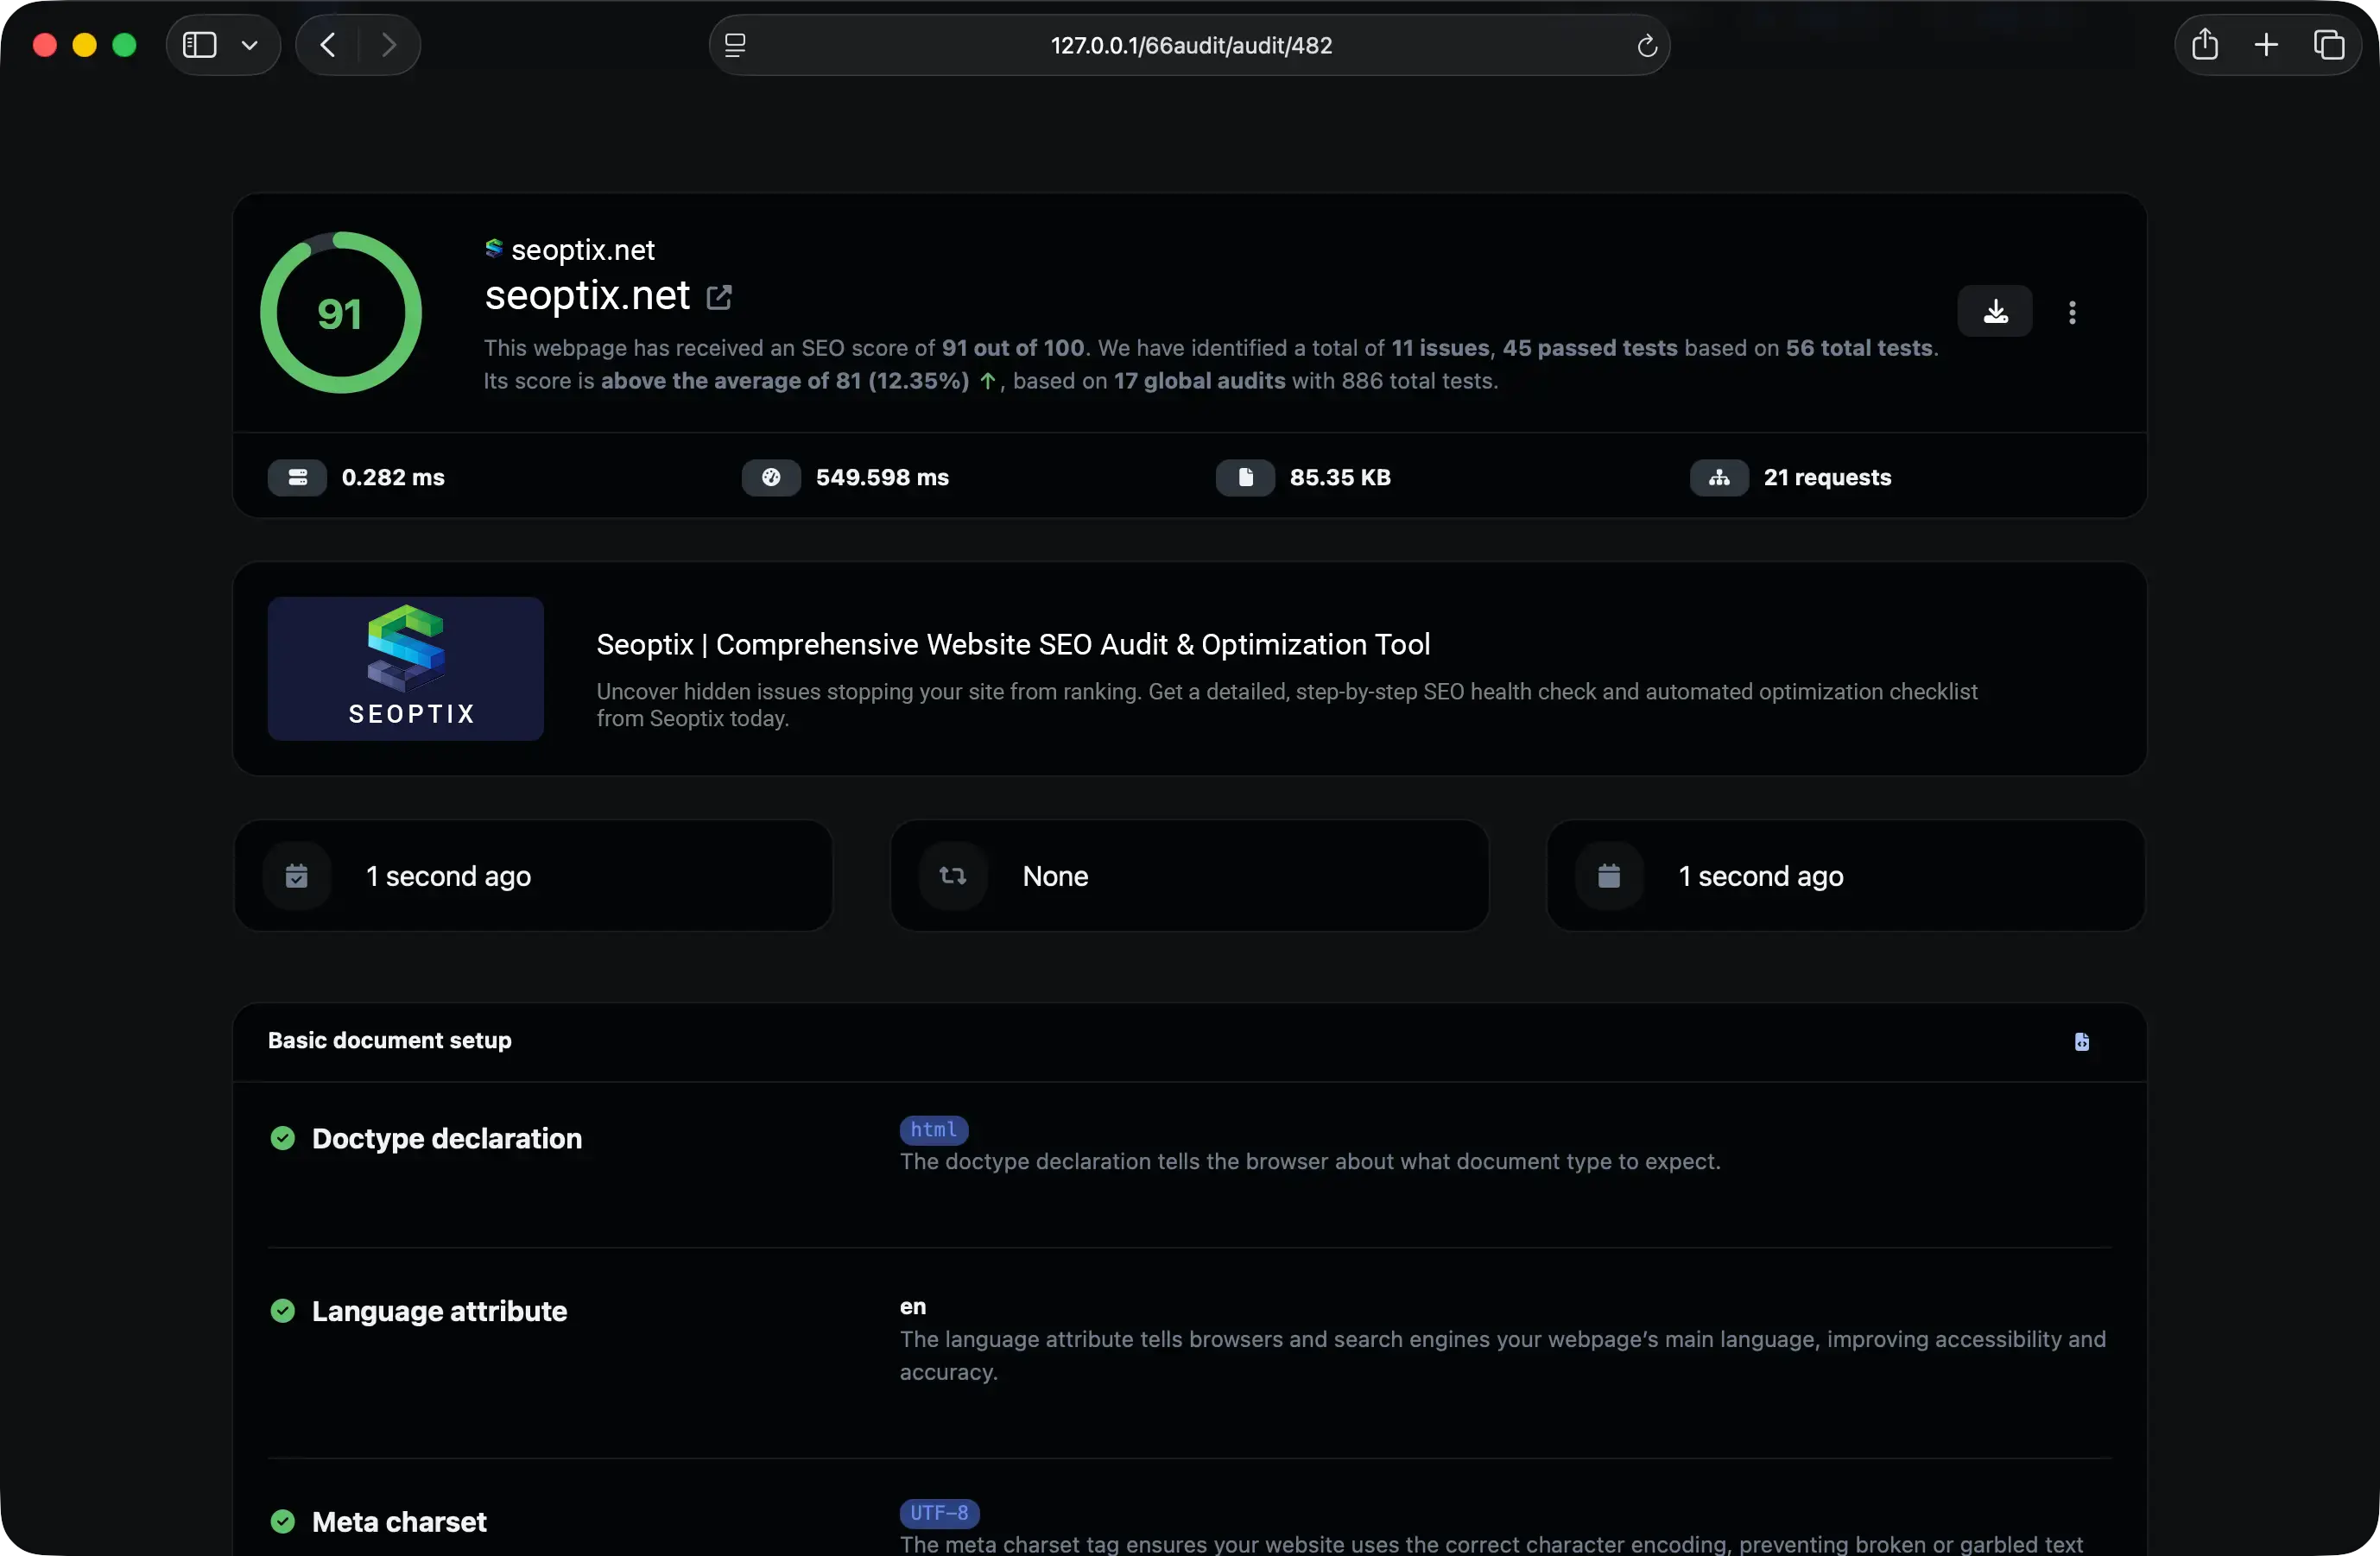The height and width of the screenshot is (1556, 2380).
Task: Click the green upward arrow after 12.35%
Action: 988,381
